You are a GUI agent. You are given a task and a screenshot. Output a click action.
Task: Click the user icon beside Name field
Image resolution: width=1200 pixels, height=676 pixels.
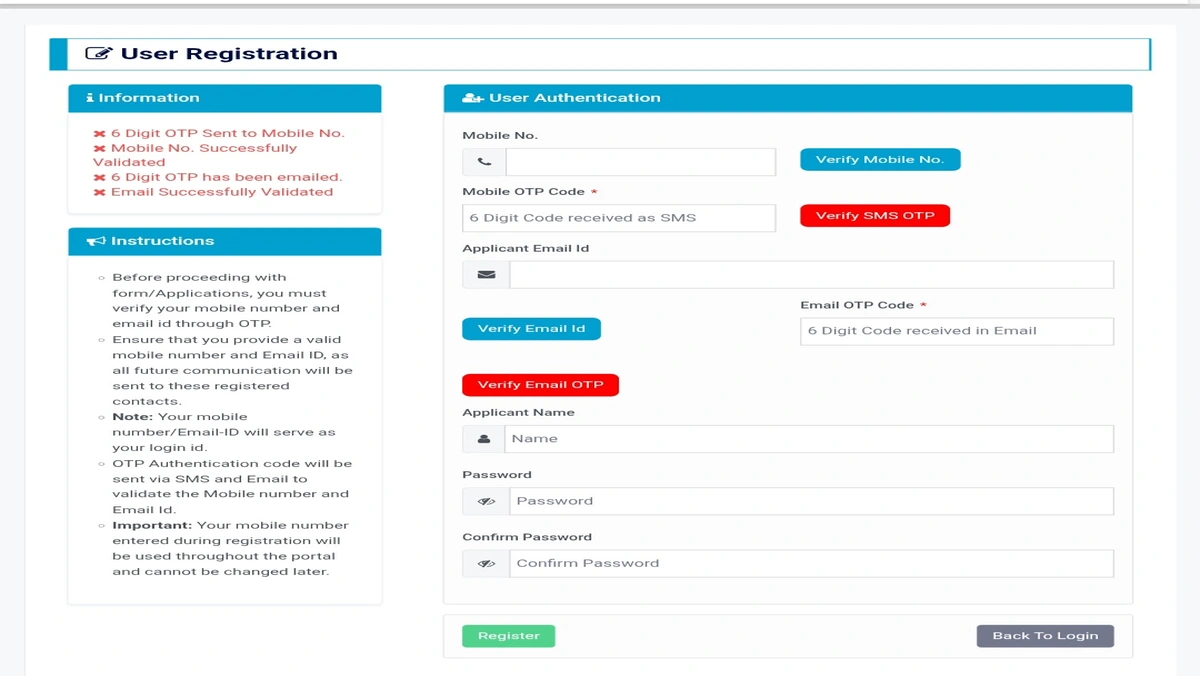484,439
